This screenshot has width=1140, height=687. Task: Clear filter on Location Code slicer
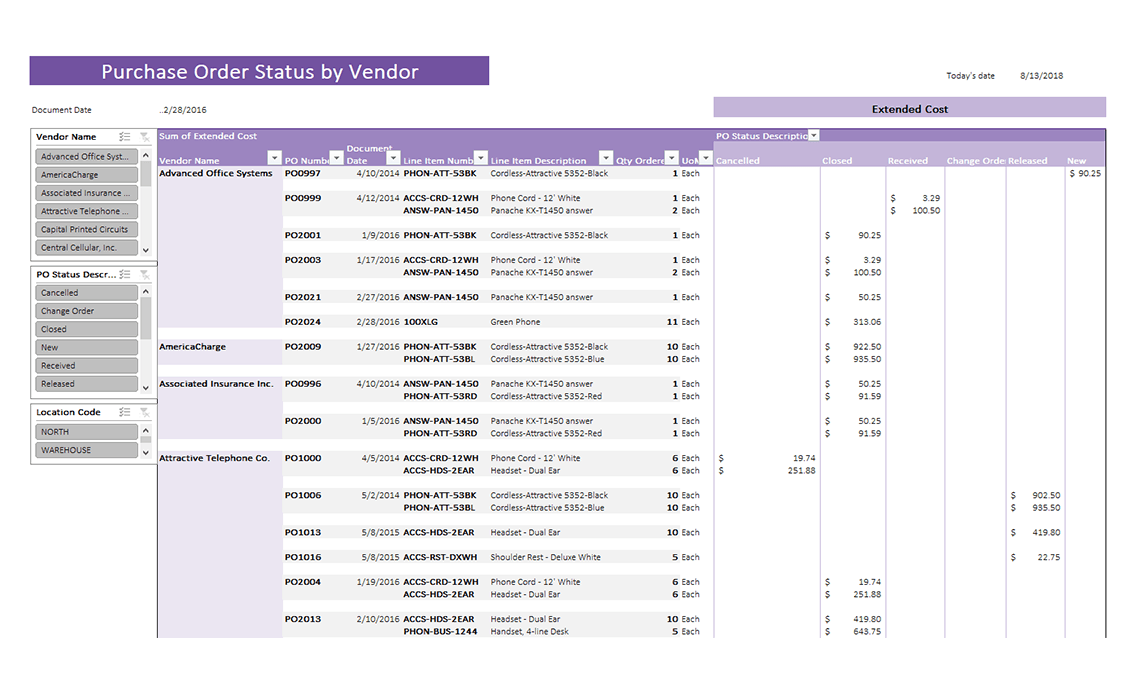point(145,412)
